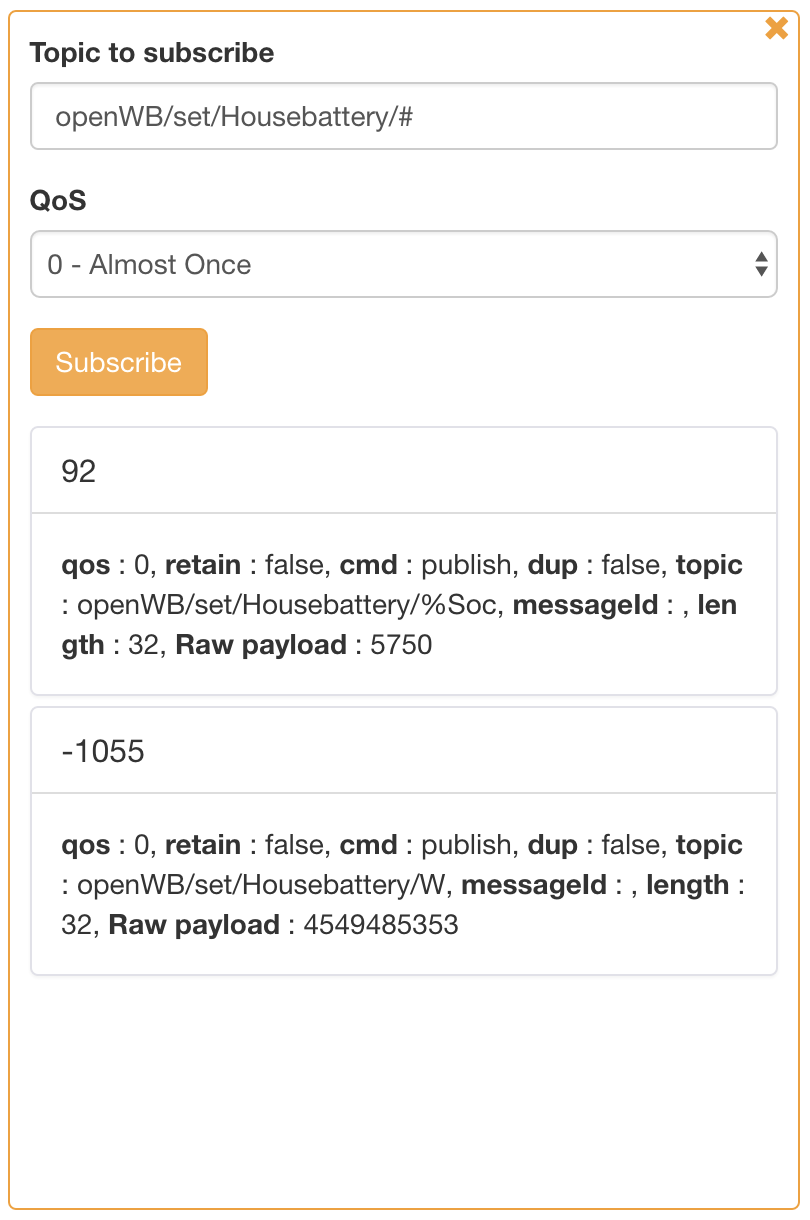Click the openWB/set/Housebattery/%Soc topic text

click(285, 605)
